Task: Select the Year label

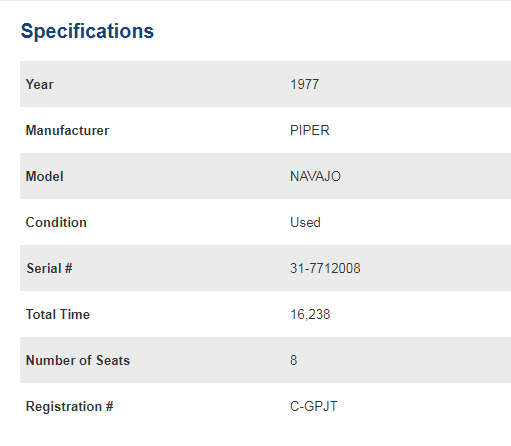Action: [x=40, y=84]
